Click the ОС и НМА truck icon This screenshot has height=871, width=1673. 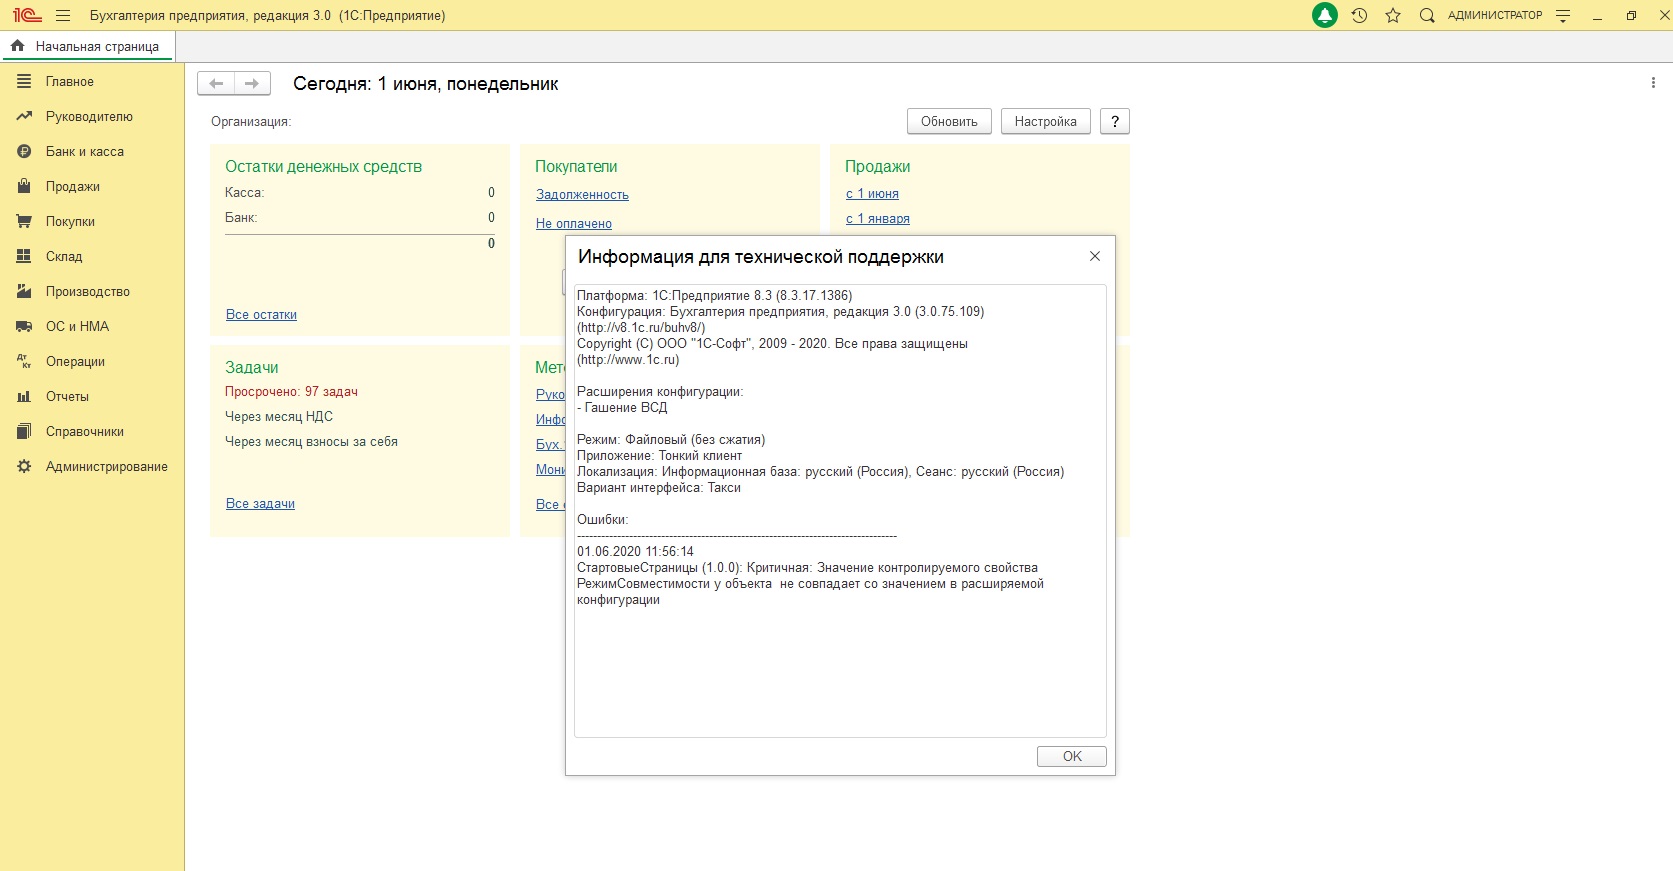tap(24, 326)
